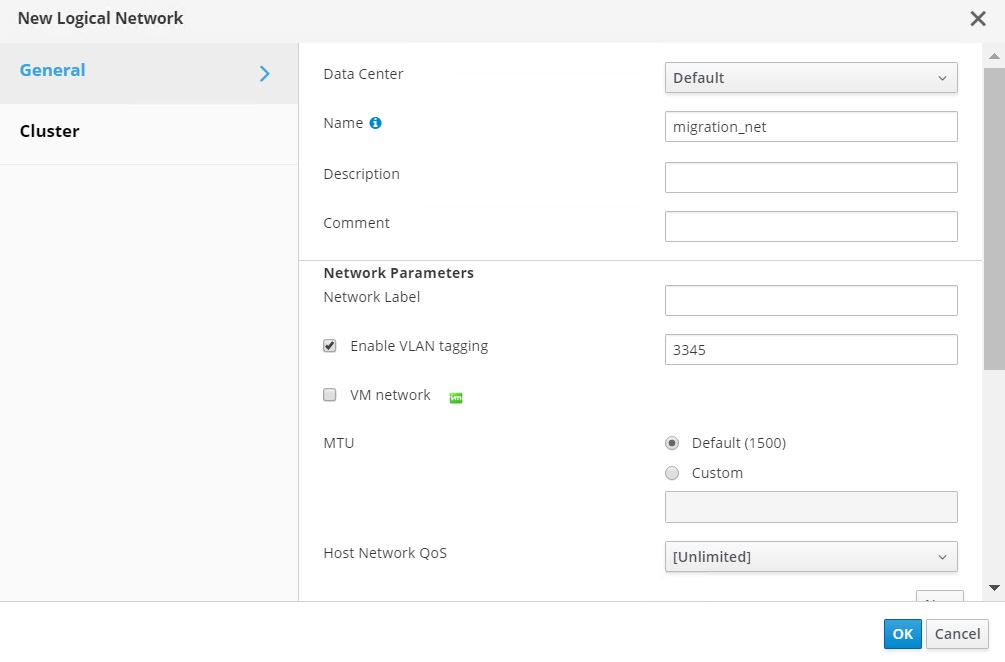Click the info icon beside Name

375,123
